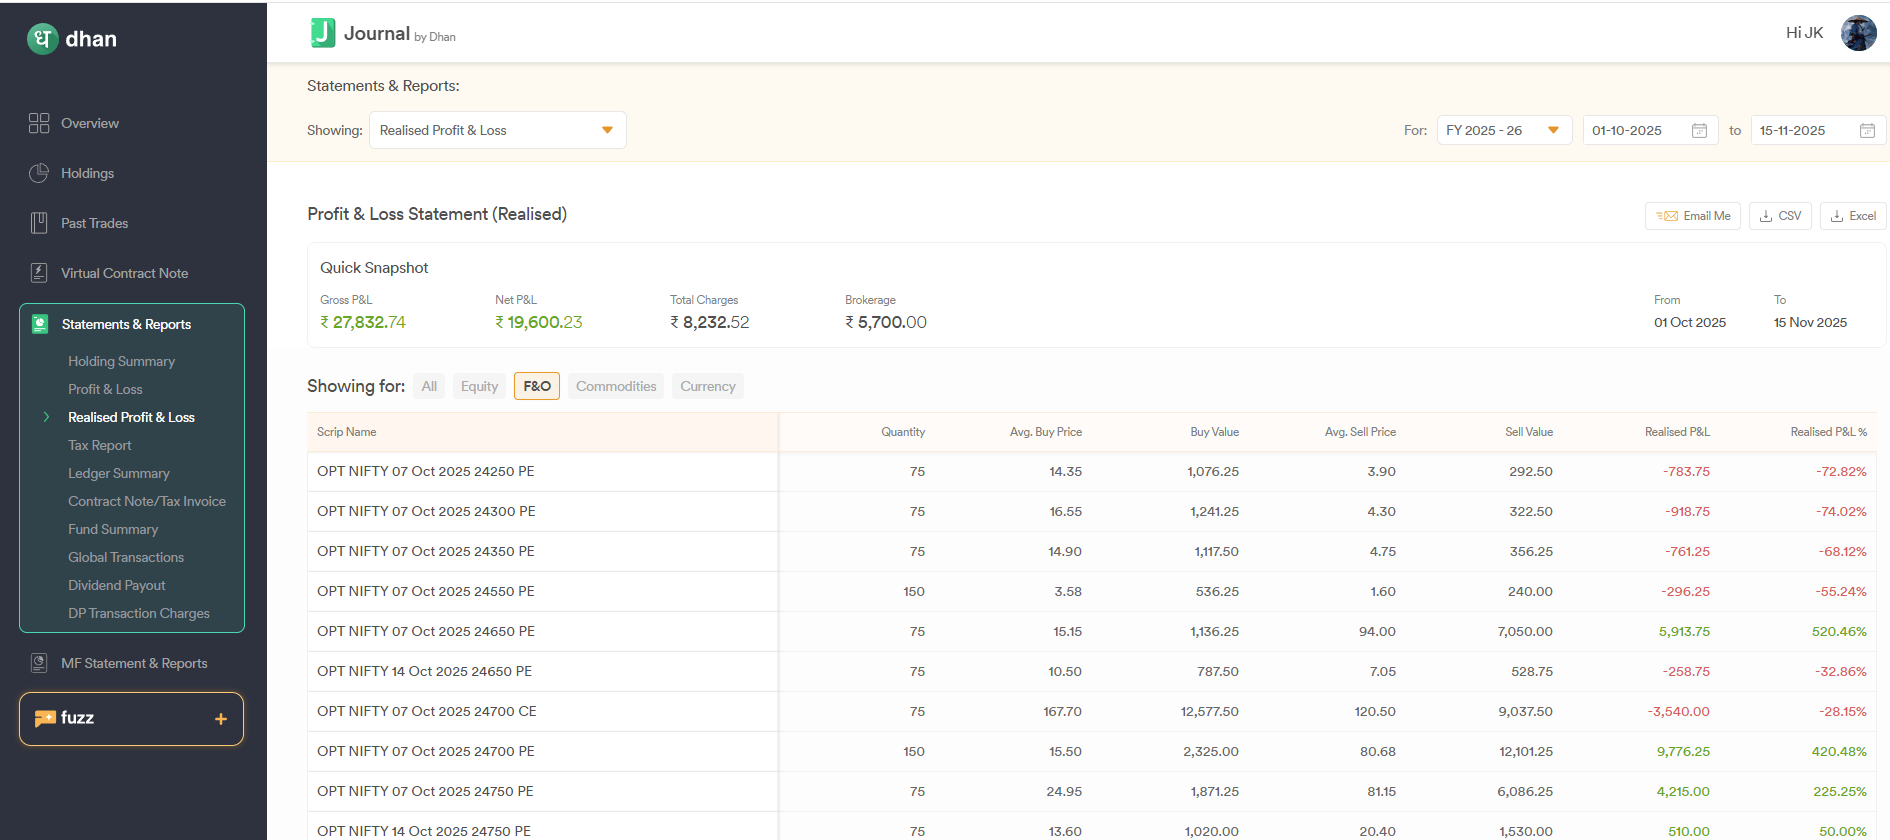The height and width of the screenshot is (840, 1890).
Task: Click the Email Me button
Action: tap(1692, 216)
